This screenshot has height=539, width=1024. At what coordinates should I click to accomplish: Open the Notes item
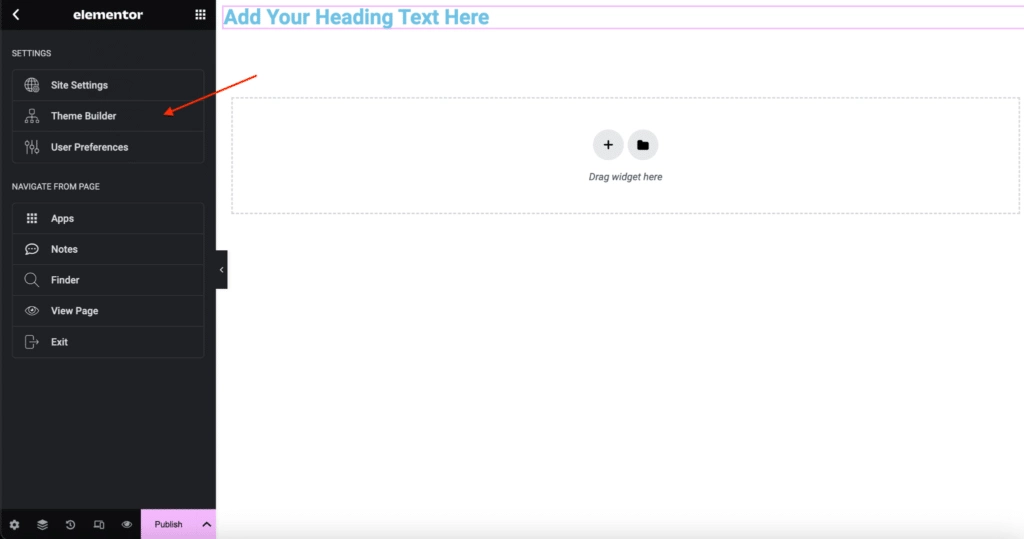108,249
